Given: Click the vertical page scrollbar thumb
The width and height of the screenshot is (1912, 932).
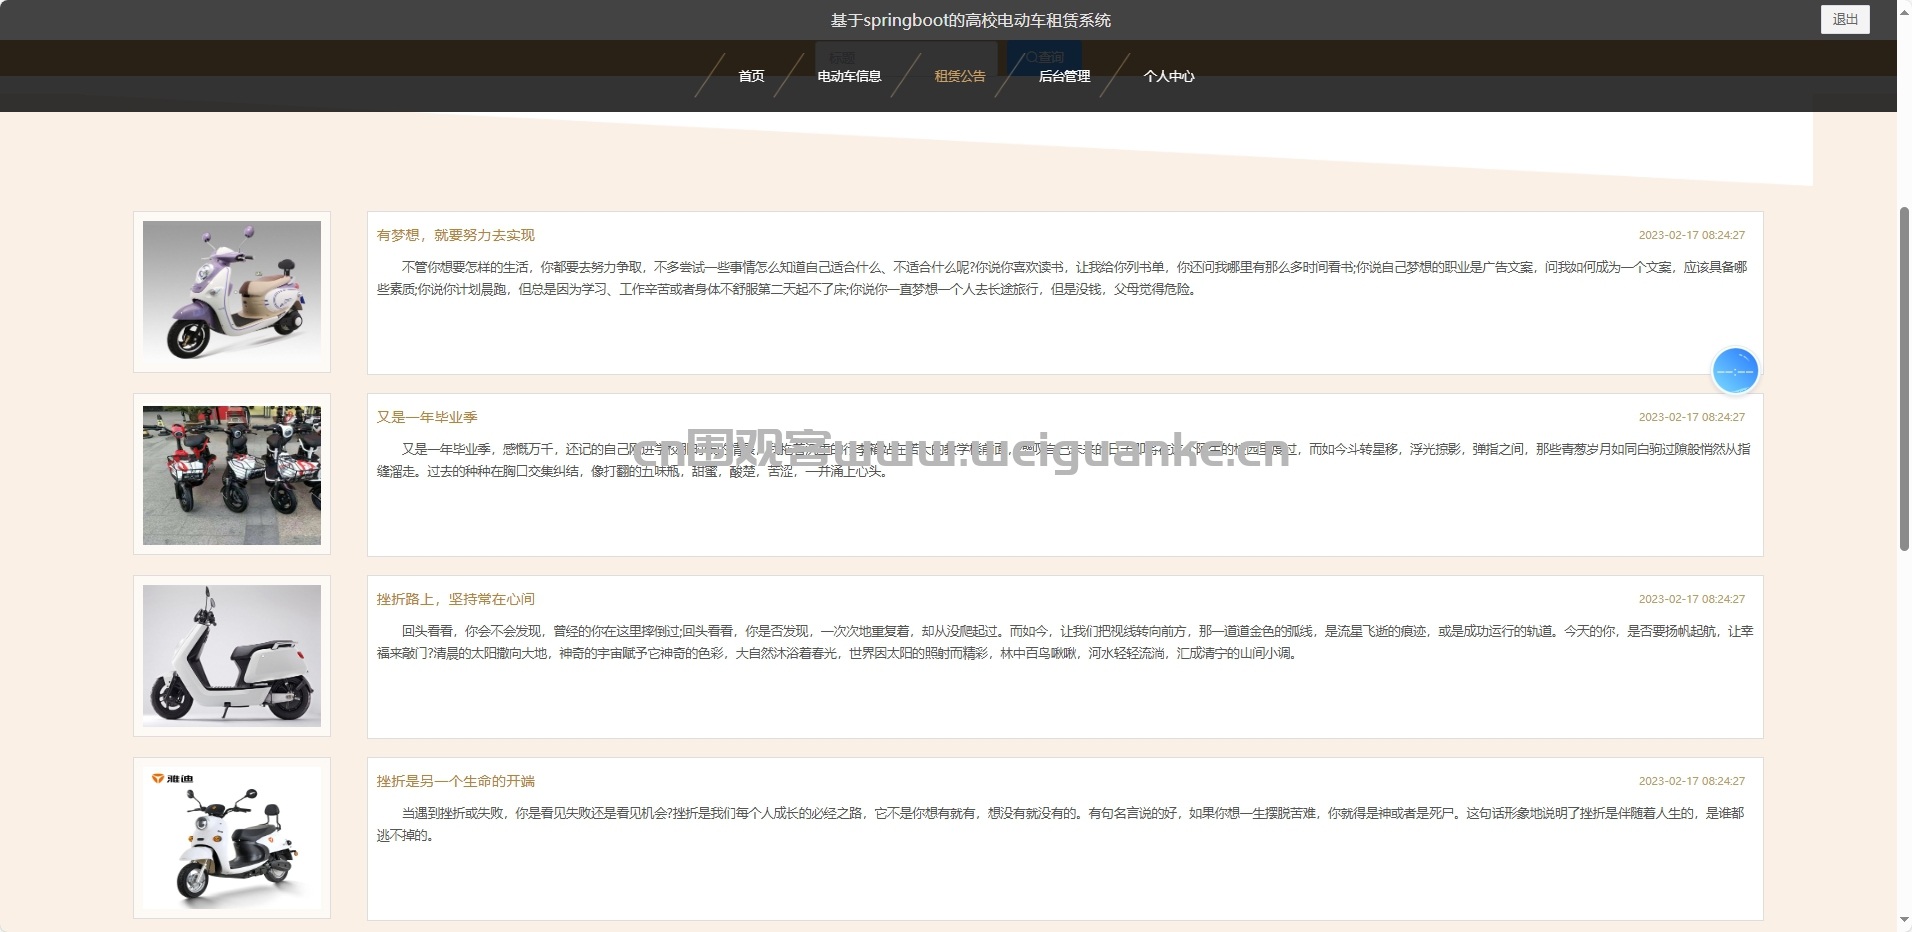Looking at the screenshot, I should point(1904,378).
